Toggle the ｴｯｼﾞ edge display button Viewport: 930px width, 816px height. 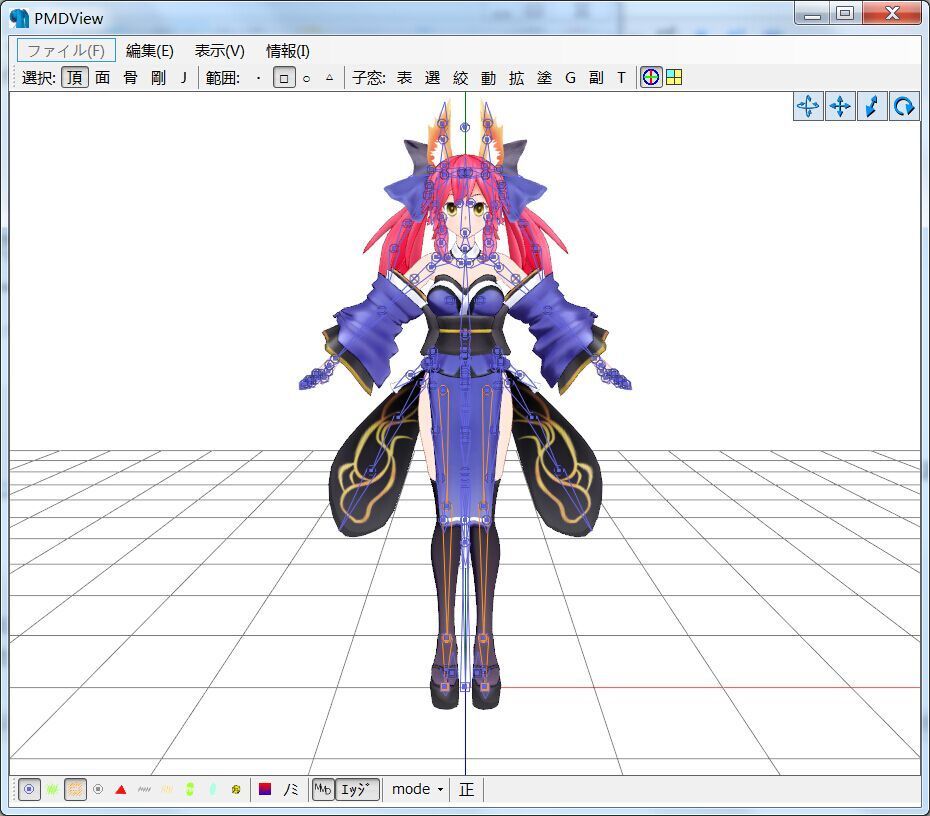[357, 789]
